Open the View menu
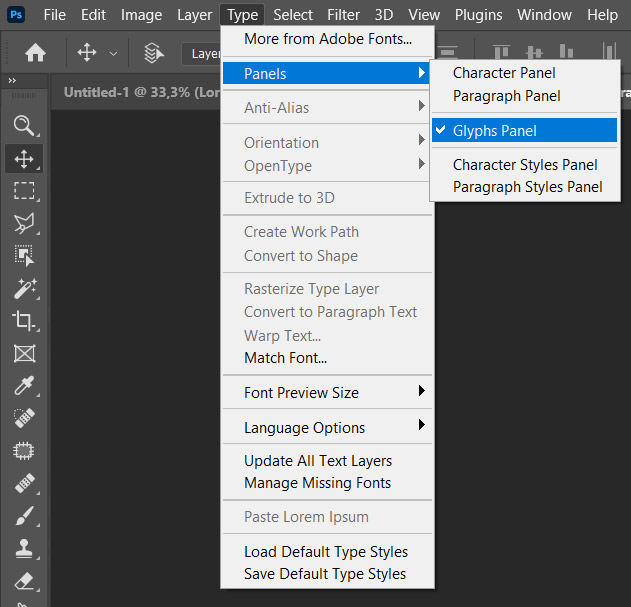Image resolution: width=631 pixels, height=607 pixels. click(424, 15)
